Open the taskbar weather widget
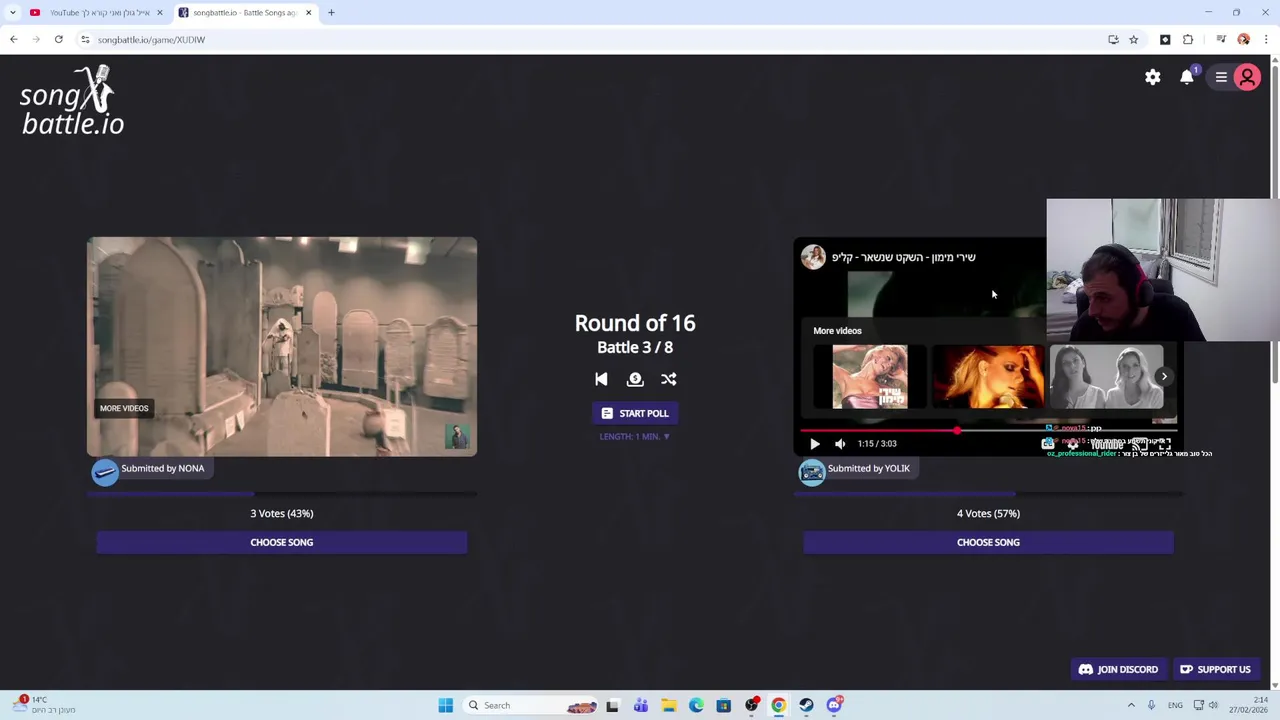 pyautogui.click(x=46, y=705)
